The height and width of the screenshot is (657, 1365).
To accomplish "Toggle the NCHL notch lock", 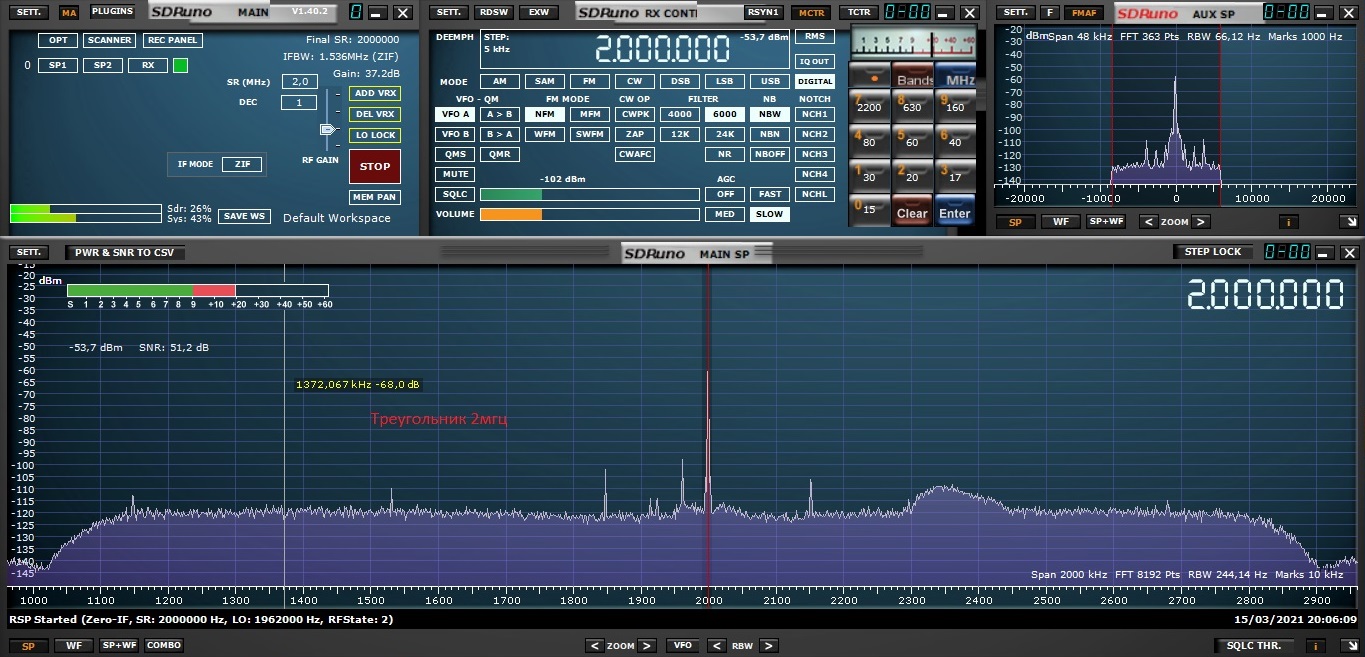I will [815, 194].
